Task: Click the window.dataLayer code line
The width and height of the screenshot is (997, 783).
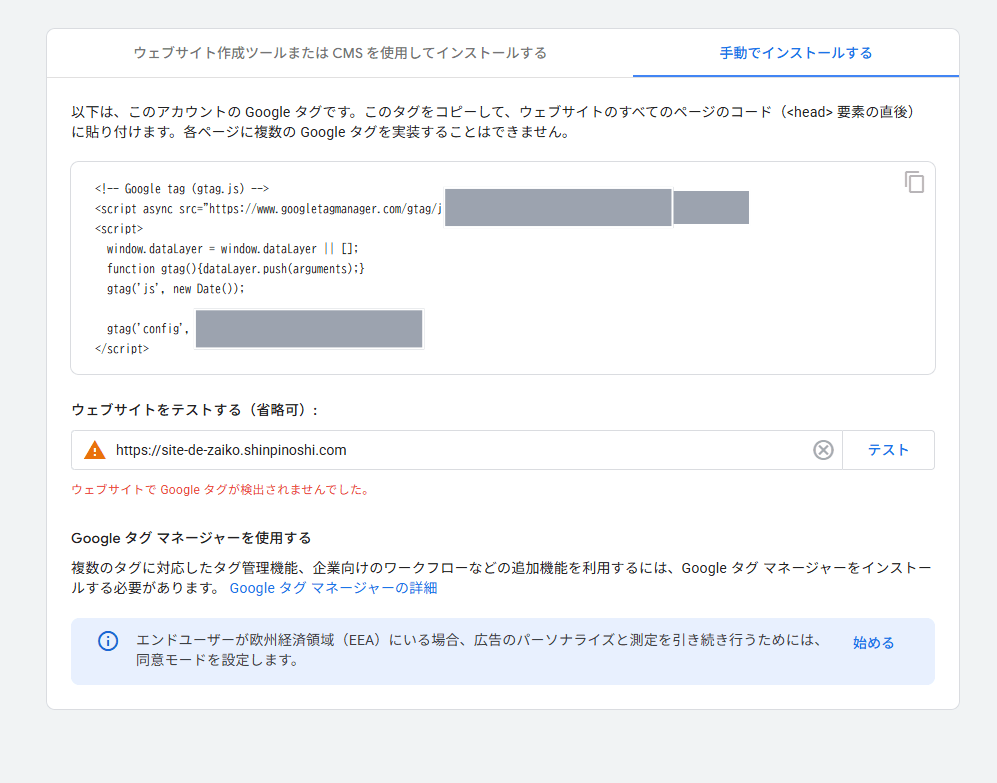Action: click(x=233, y=249)
